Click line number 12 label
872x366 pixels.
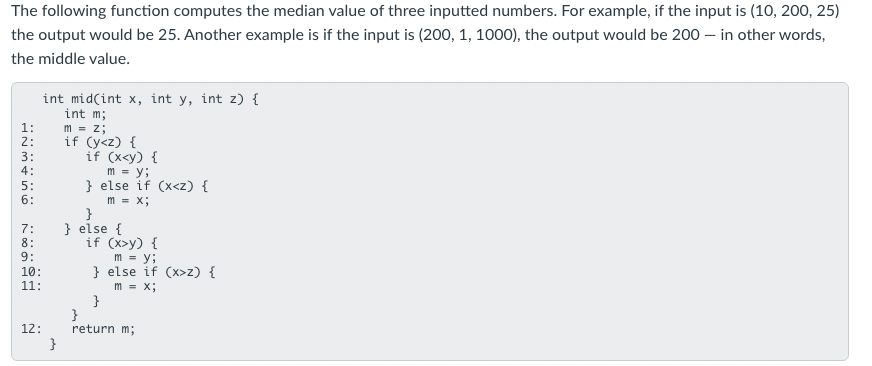(31, 329)
